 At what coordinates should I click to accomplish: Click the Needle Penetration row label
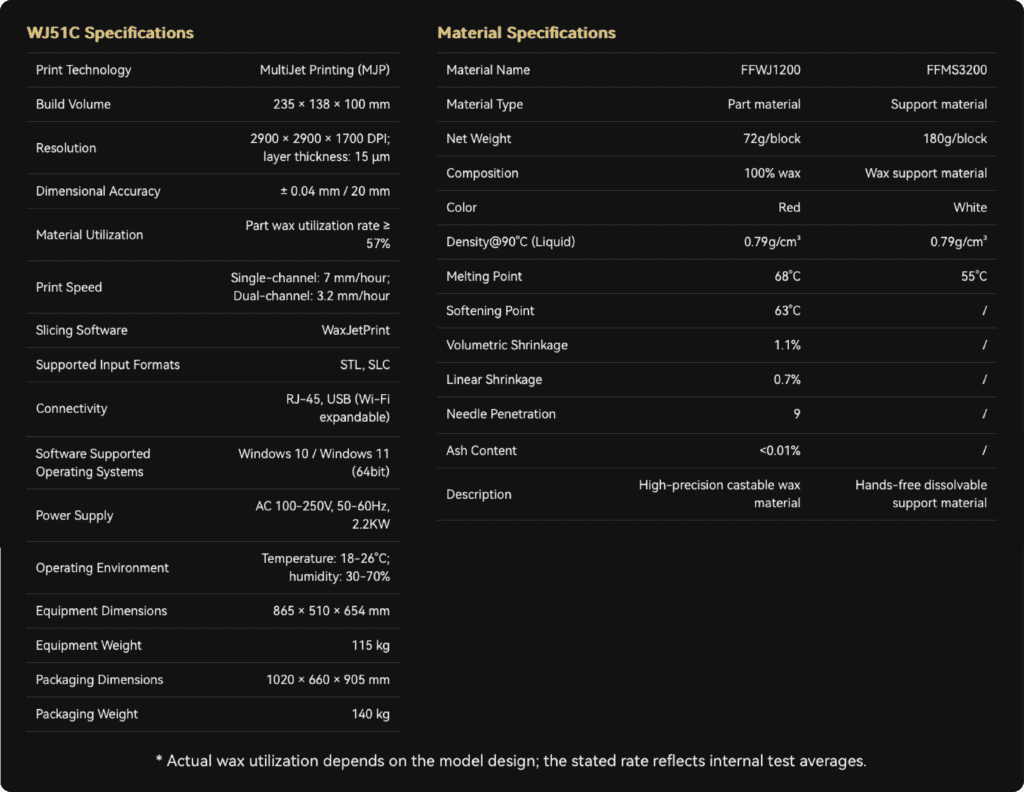coord(501,414)
